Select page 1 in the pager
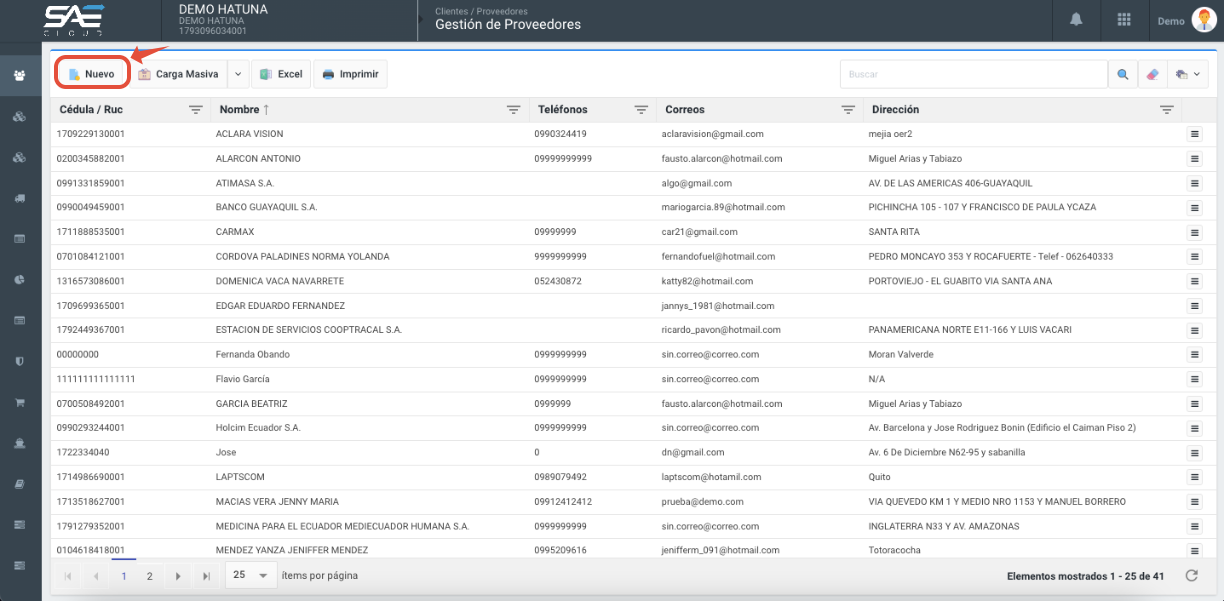The height and width of the screenshot is (601, 1224). (124, 576)
